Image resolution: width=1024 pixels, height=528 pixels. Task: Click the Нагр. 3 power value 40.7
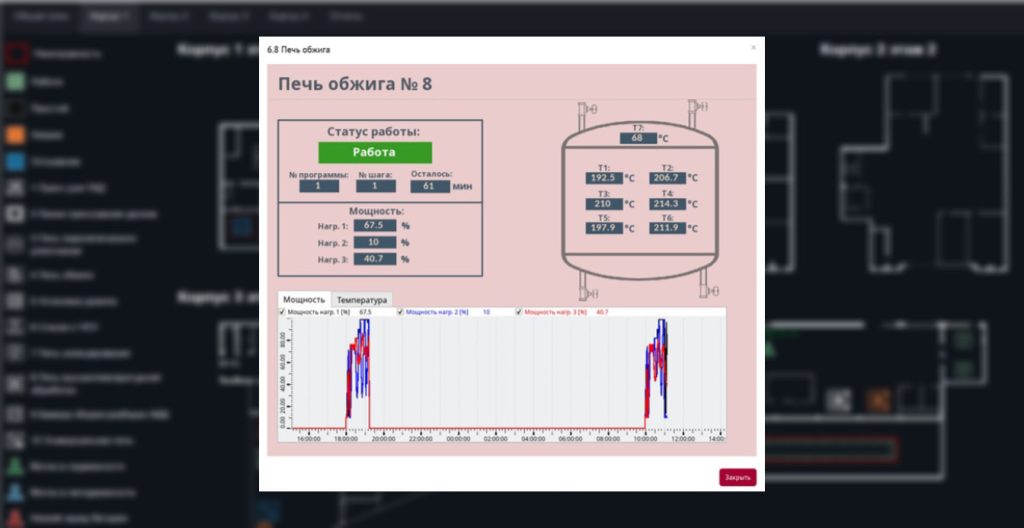374,259
